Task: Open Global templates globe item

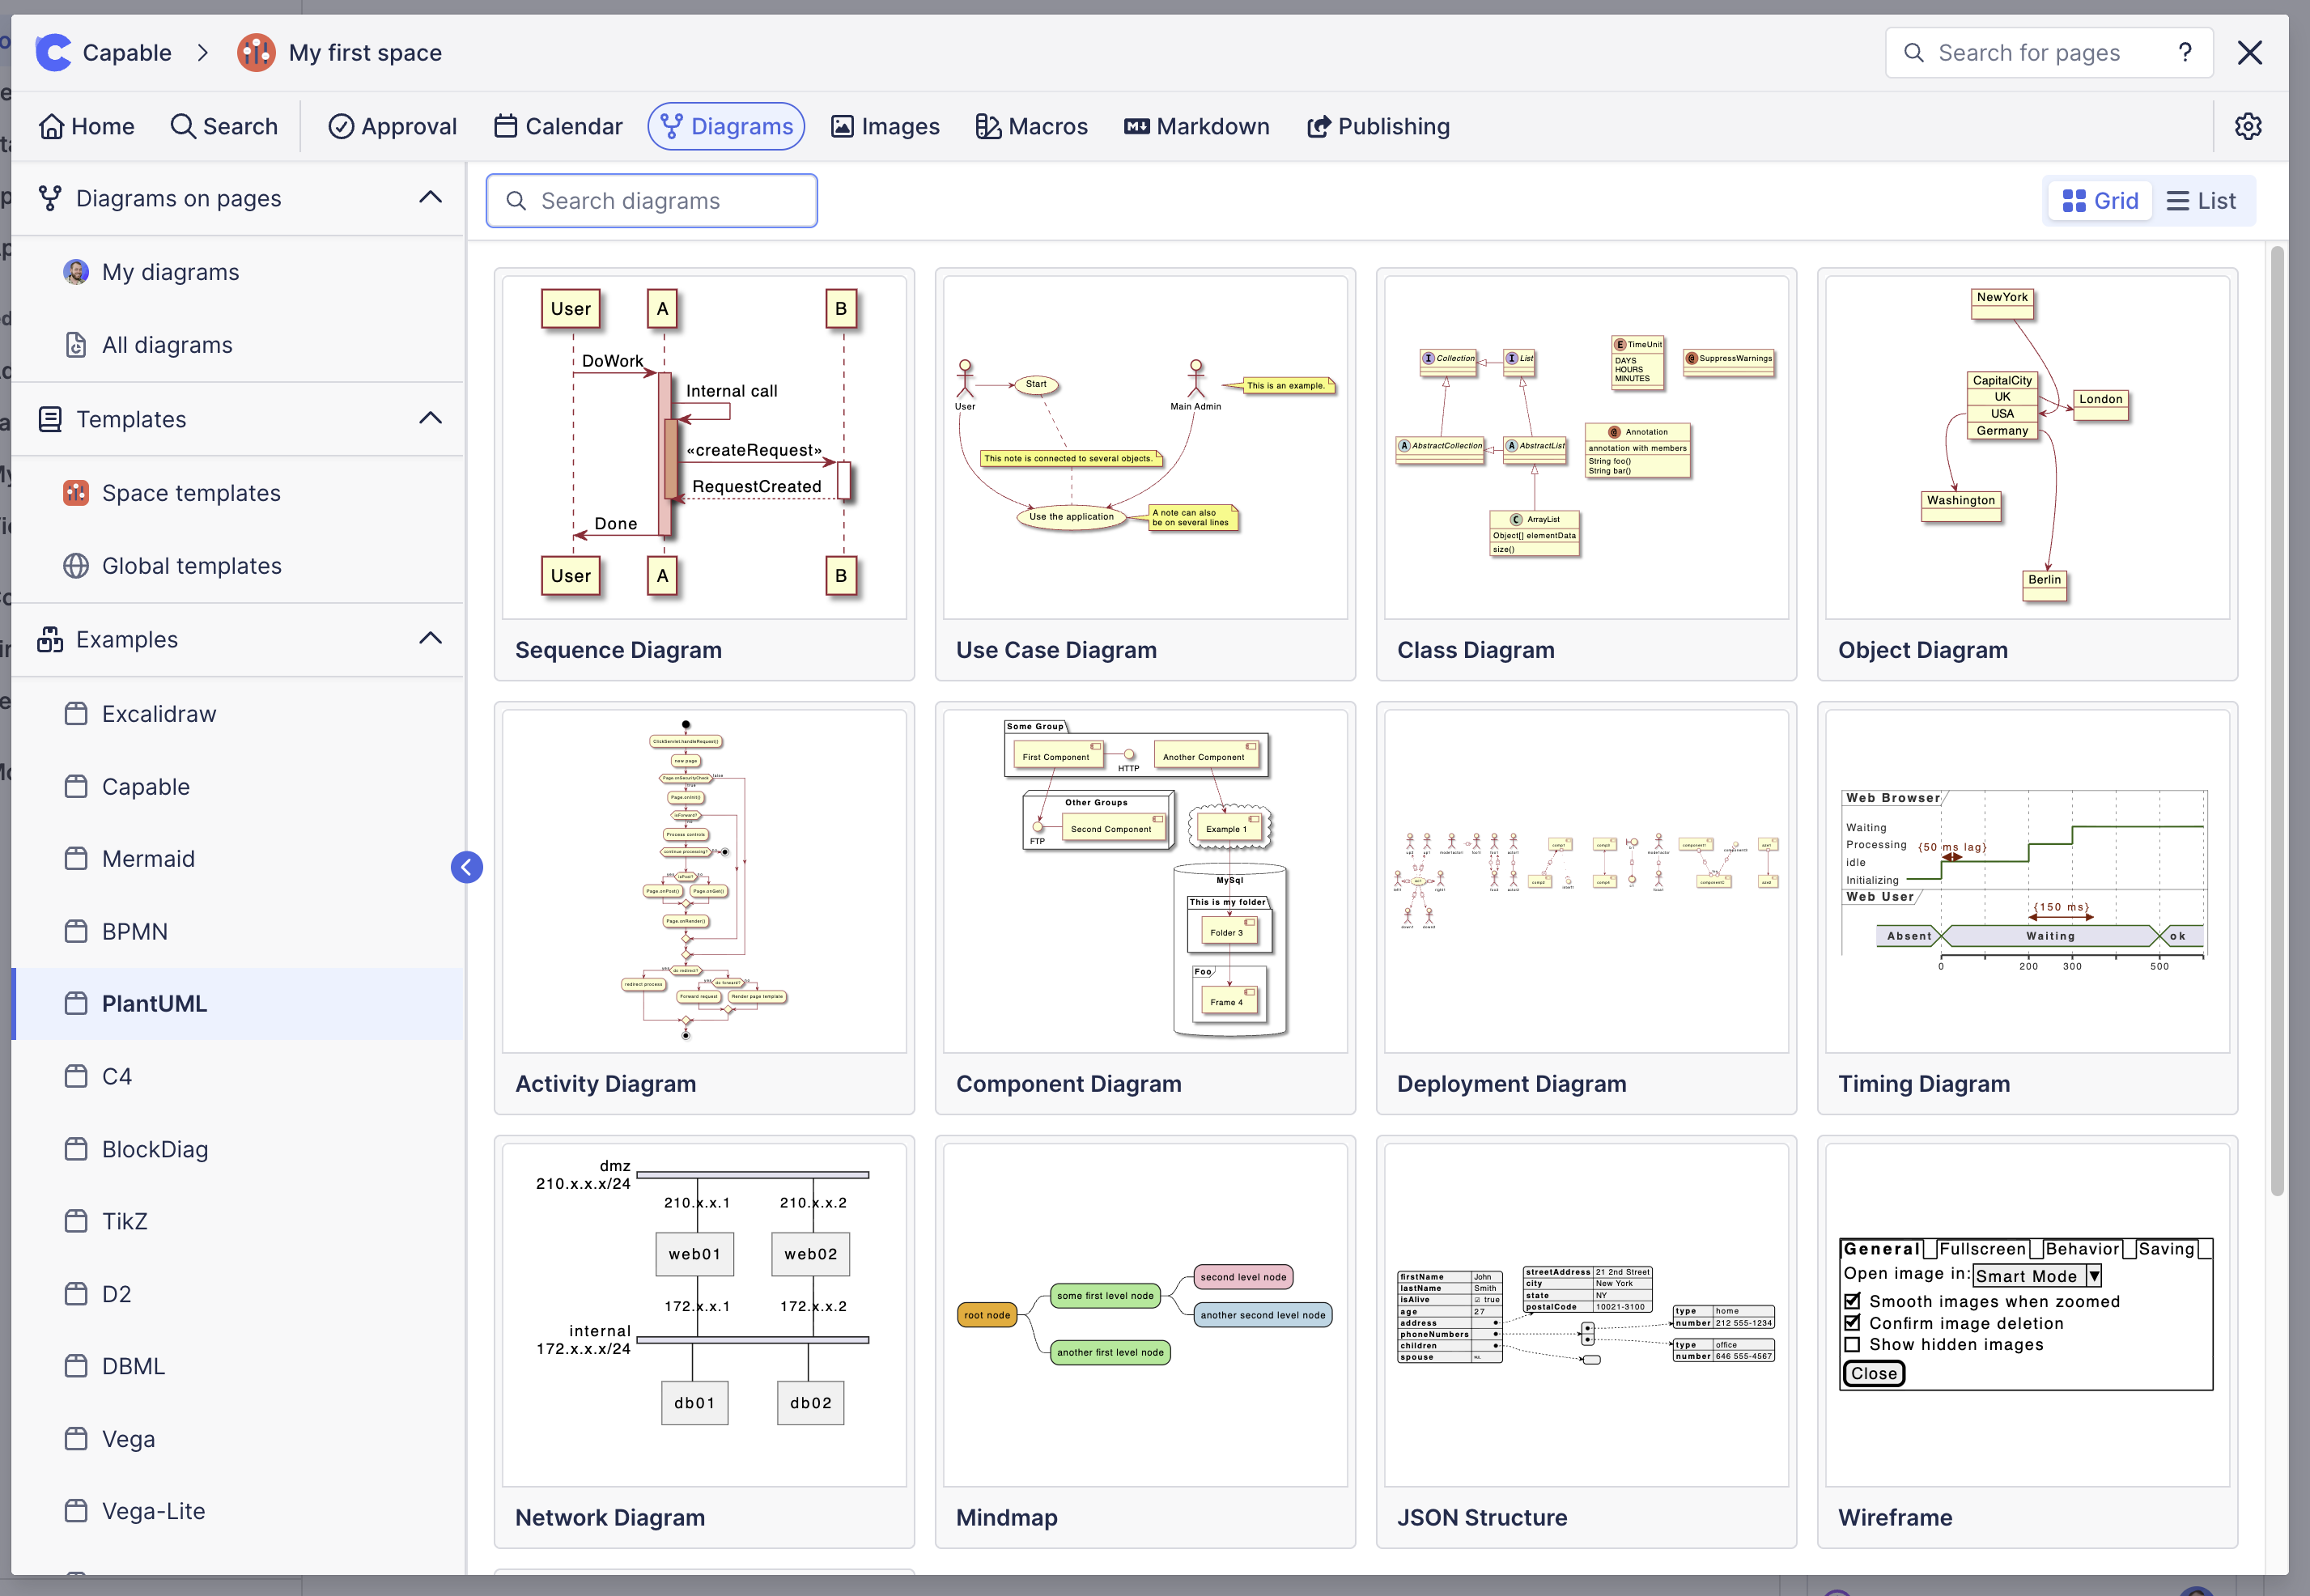Action: [x=191, y=566]
